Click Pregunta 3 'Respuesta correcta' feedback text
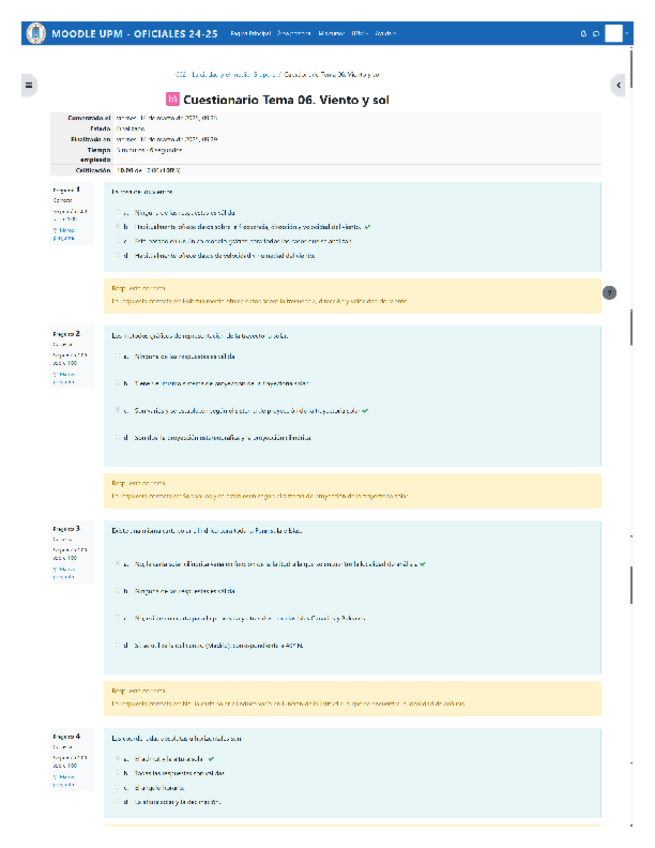The width and height of the screenshot is (655, 848). [138, 691]
